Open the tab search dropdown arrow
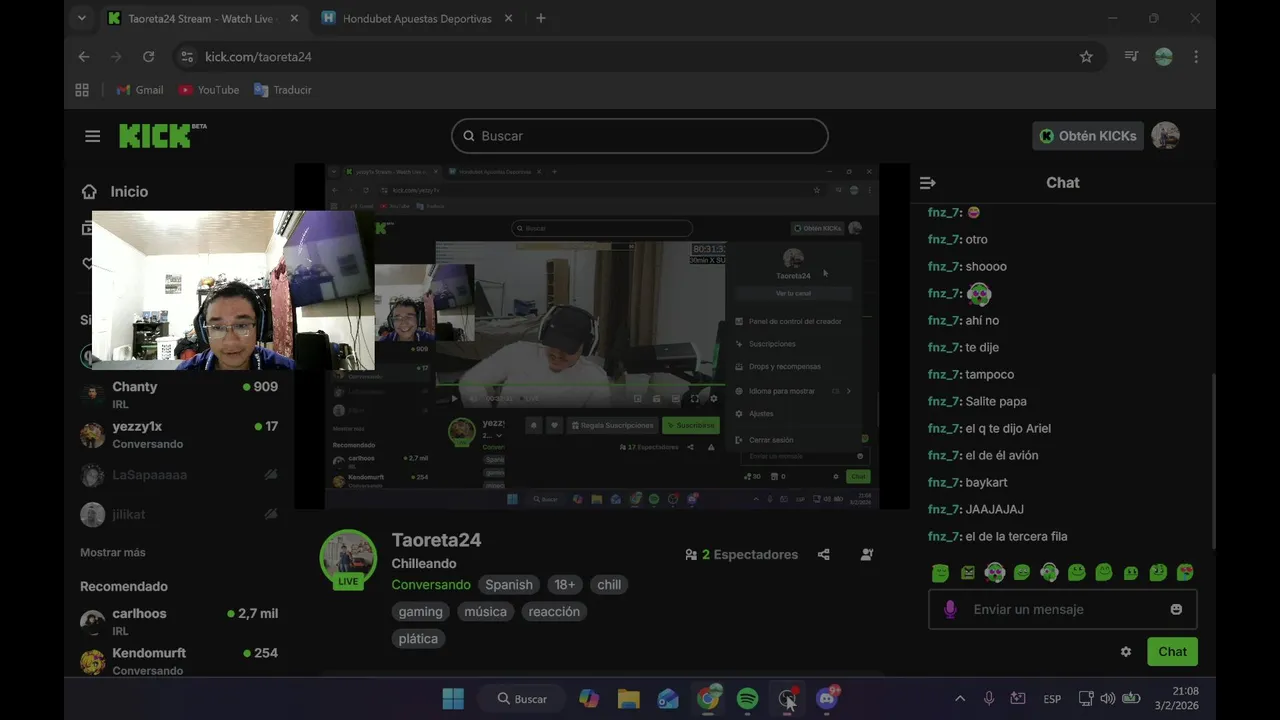Viewport: 1280px width, 720px height. [82, 18]
